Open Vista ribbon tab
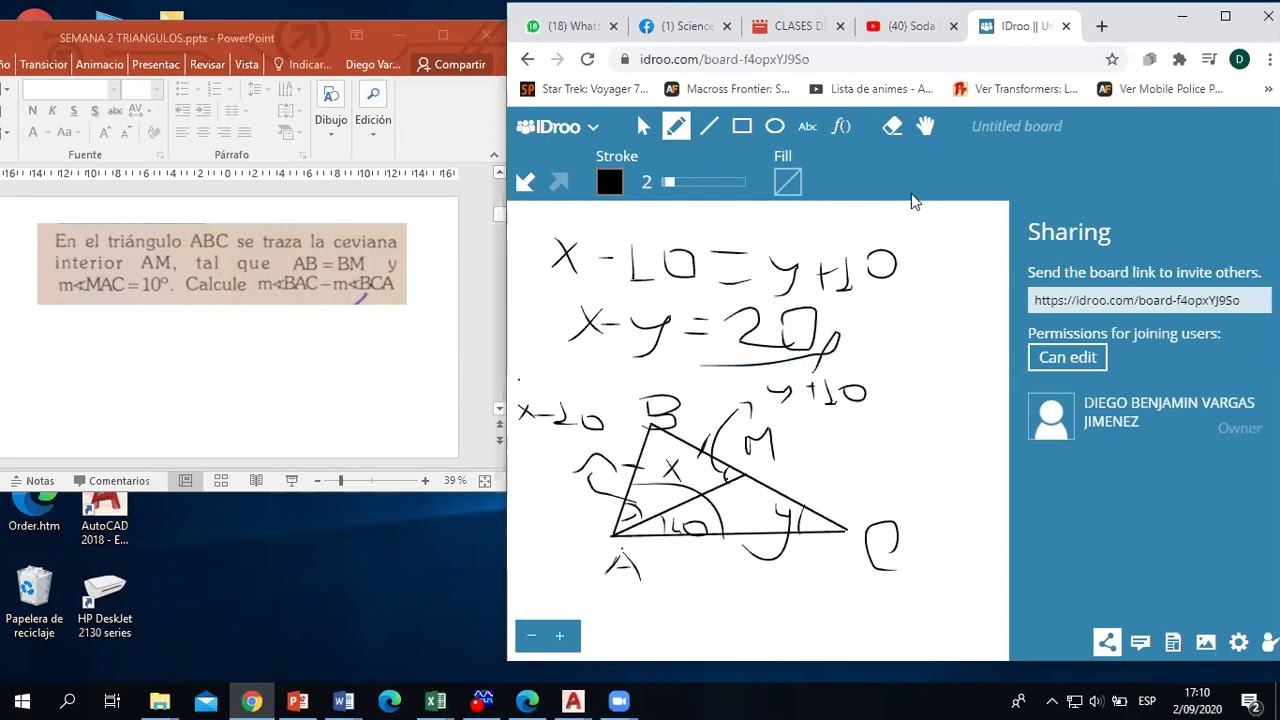This screenshot has width=1280, height=720. click(247, 64)
